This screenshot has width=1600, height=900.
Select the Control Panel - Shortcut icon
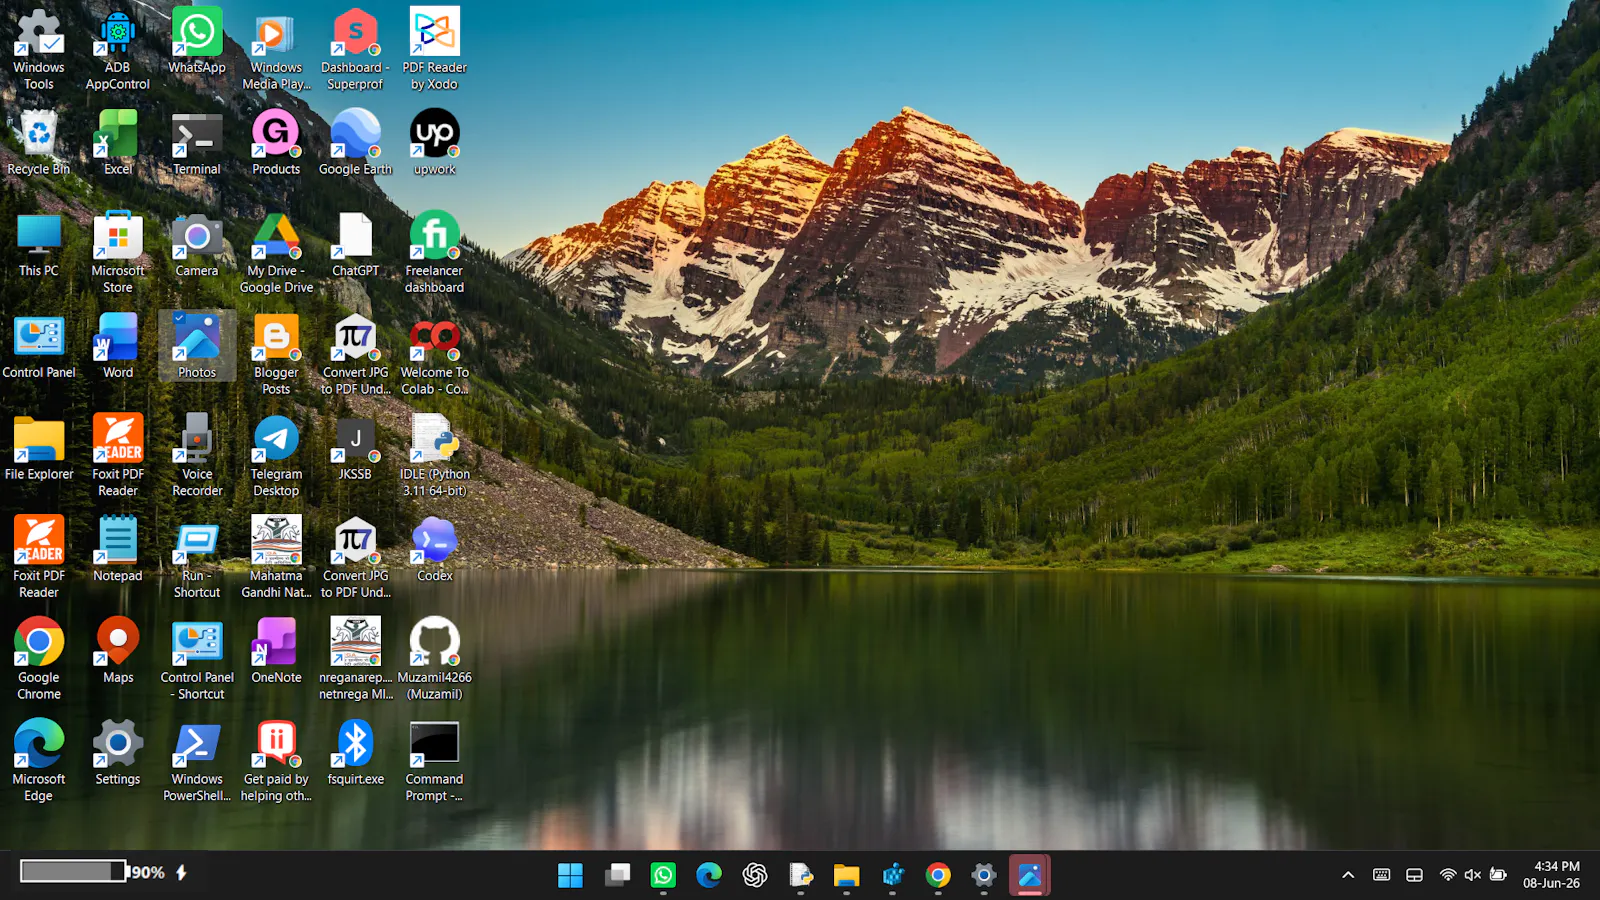point(197,660)
